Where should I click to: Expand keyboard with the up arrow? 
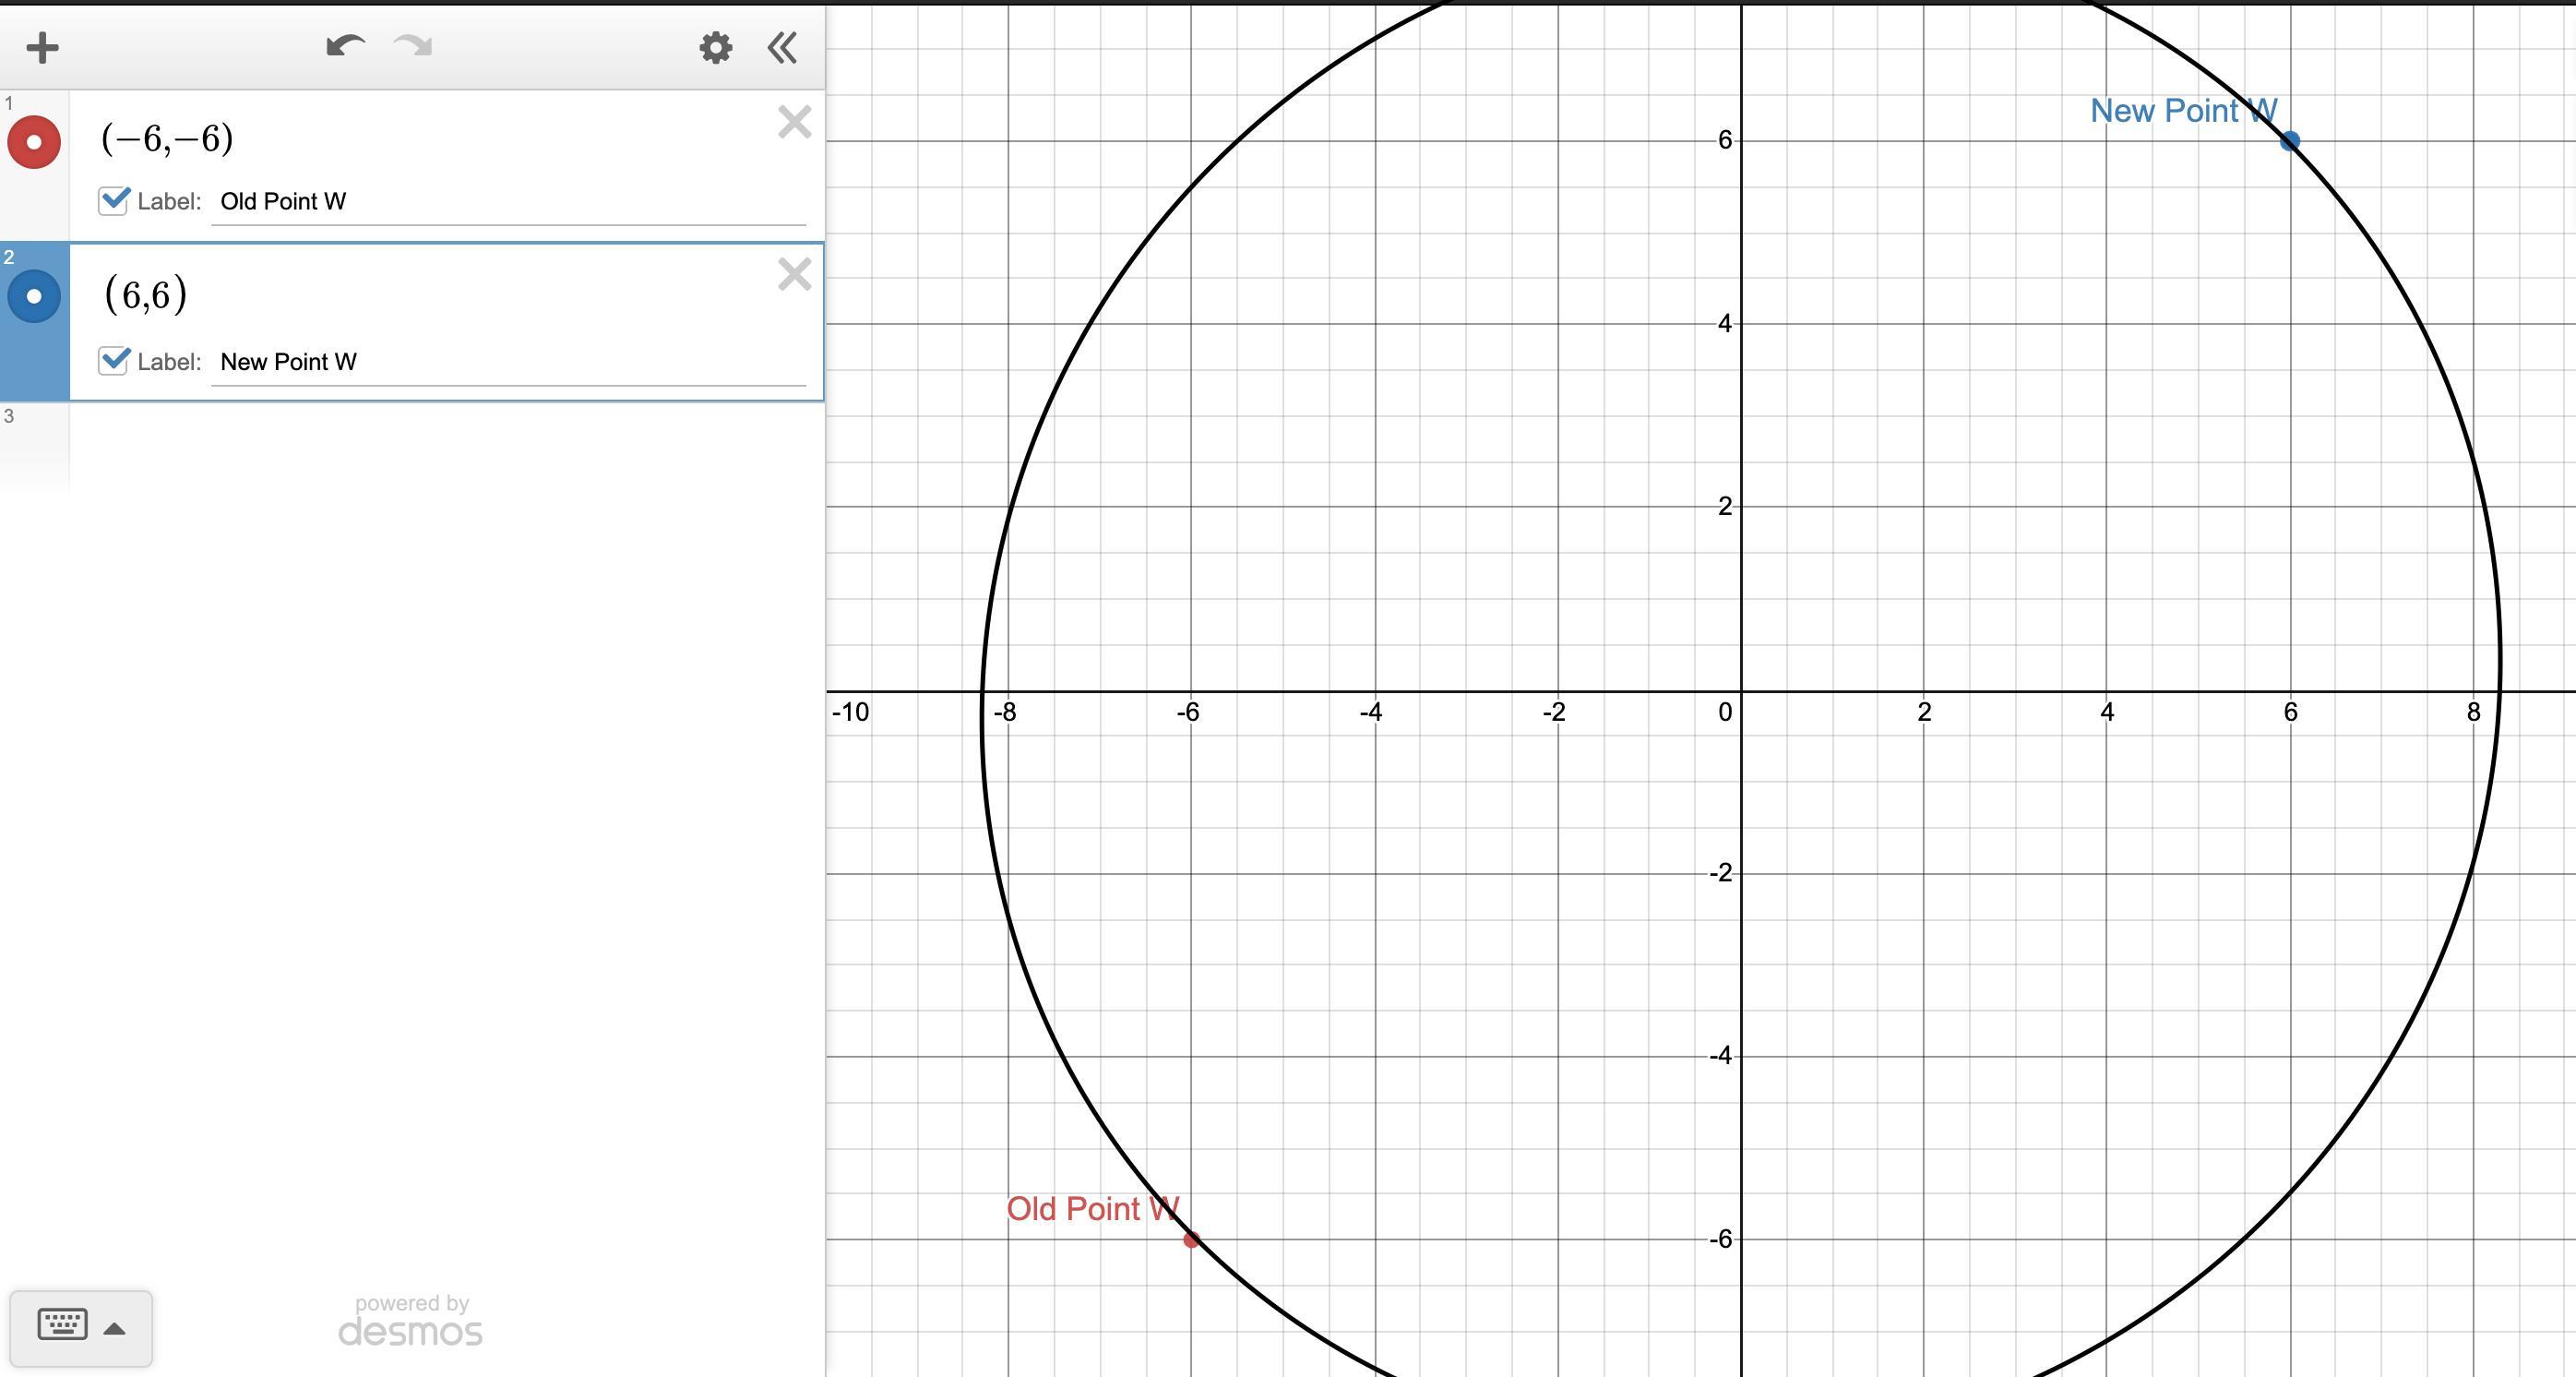tap(115, 1329)
